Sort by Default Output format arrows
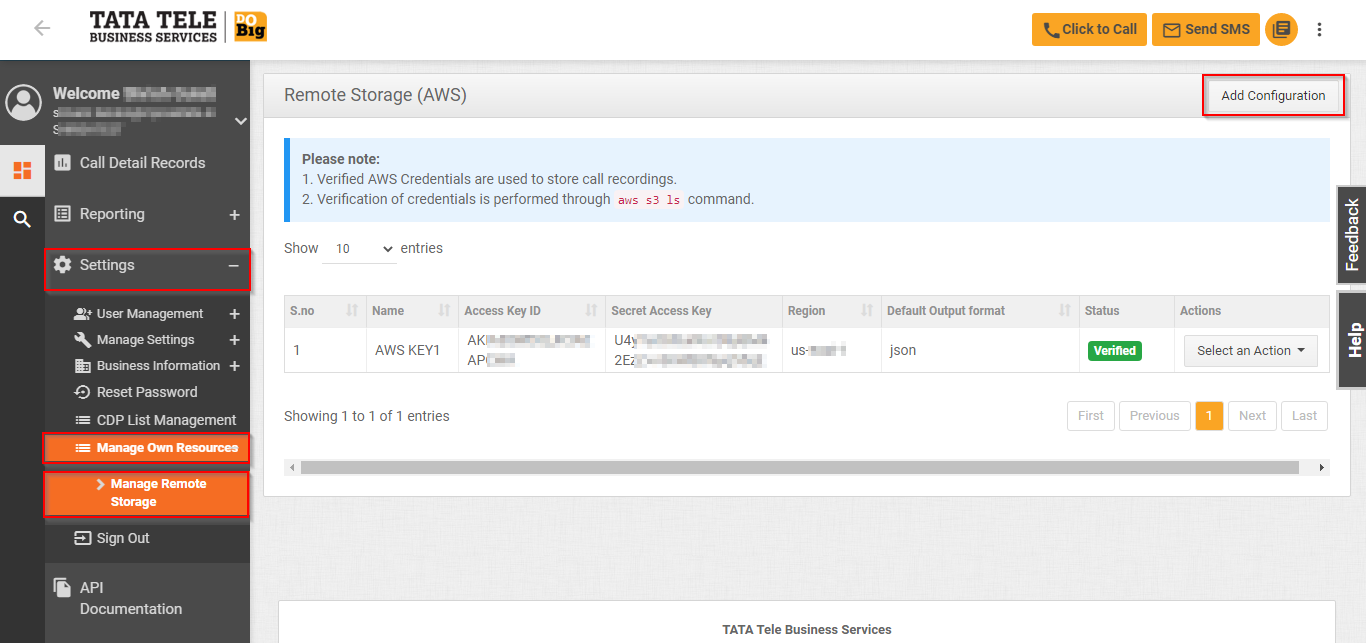The image size is (1366, 643). [1065, 311]
